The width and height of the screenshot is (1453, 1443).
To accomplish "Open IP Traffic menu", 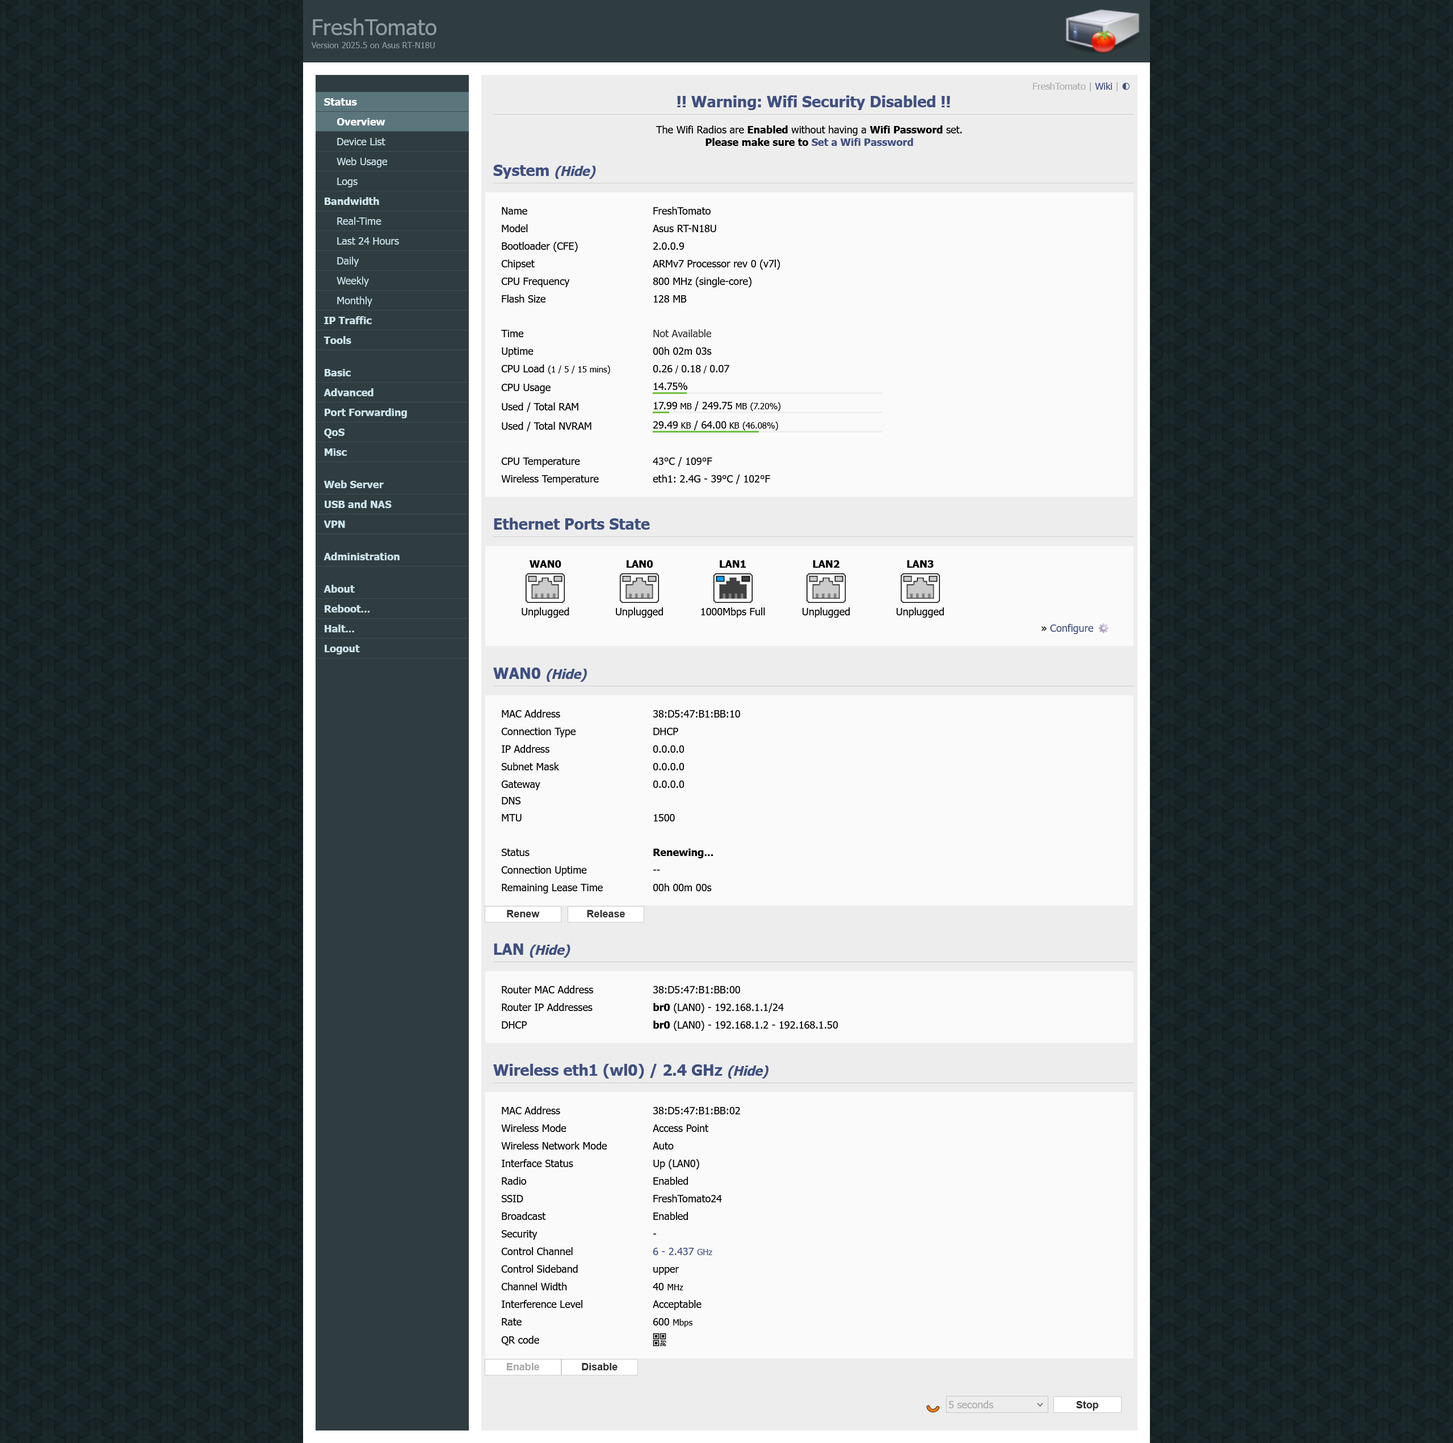I will click(392, 321).
